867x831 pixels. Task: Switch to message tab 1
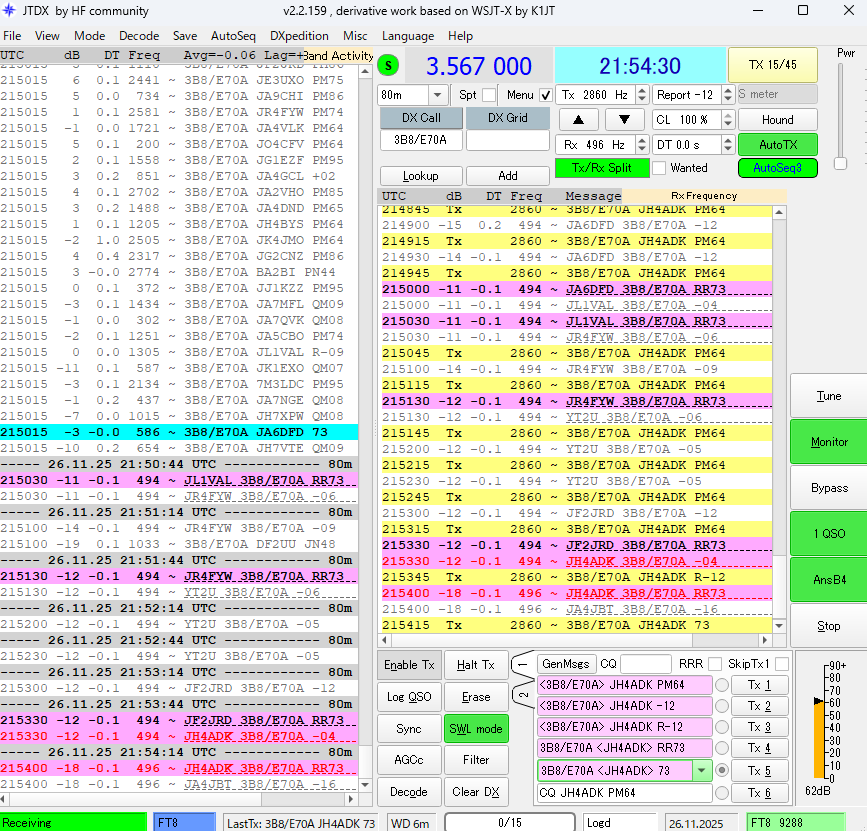[x=522, y=664]
